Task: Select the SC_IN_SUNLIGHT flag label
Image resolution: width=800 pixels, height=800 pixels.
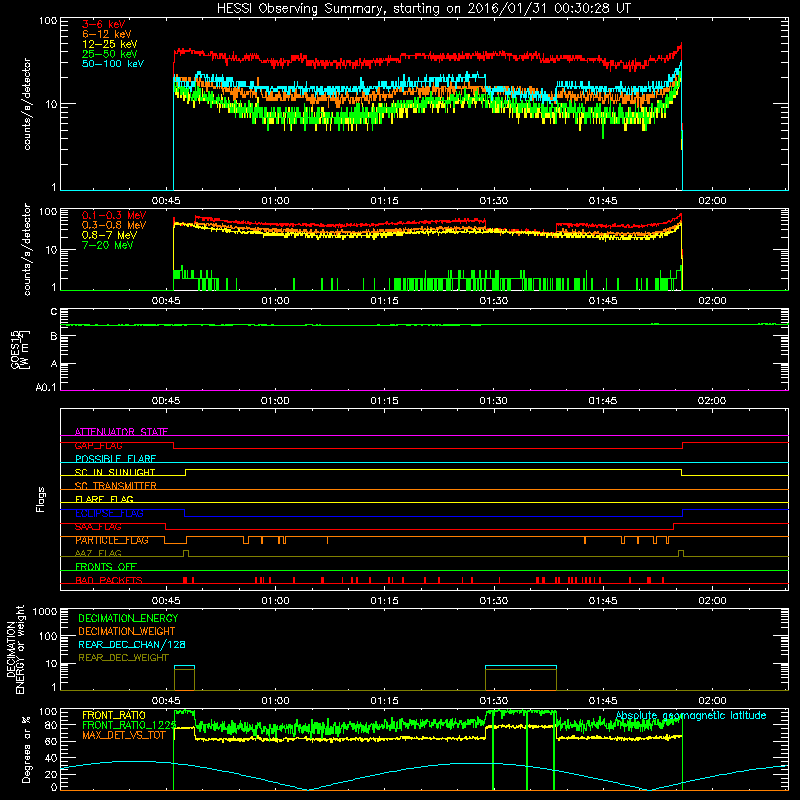Action: (x=115, y=472)
